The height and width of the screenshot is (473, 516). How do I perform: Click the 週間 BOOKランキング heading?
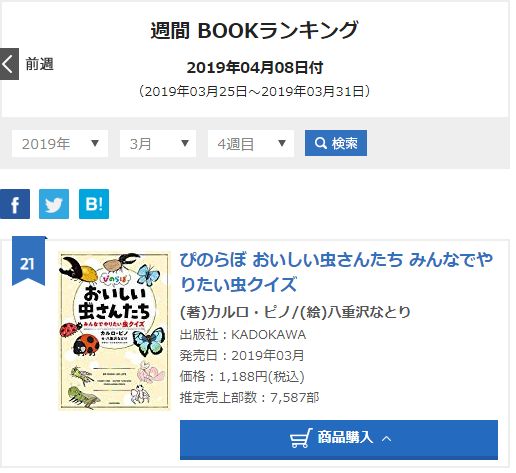(255, 30)
